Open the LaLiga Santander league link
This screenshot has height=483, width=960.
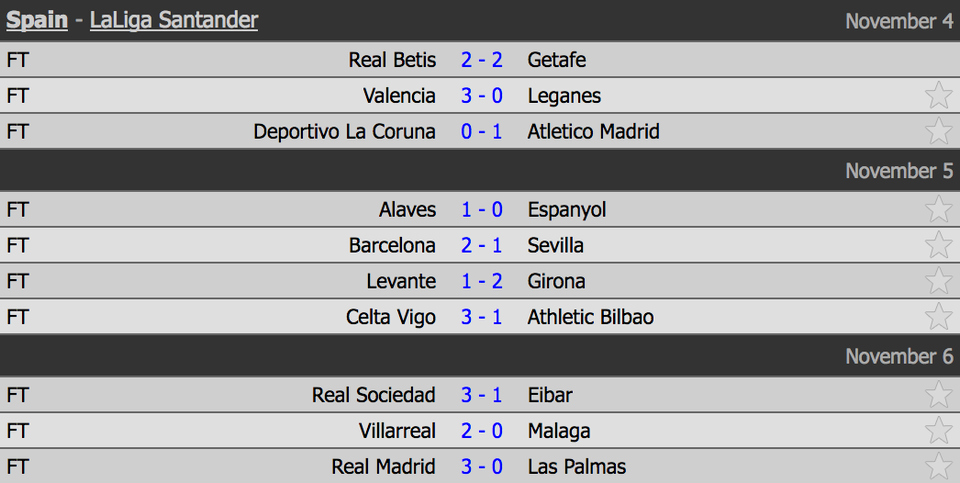174,20
